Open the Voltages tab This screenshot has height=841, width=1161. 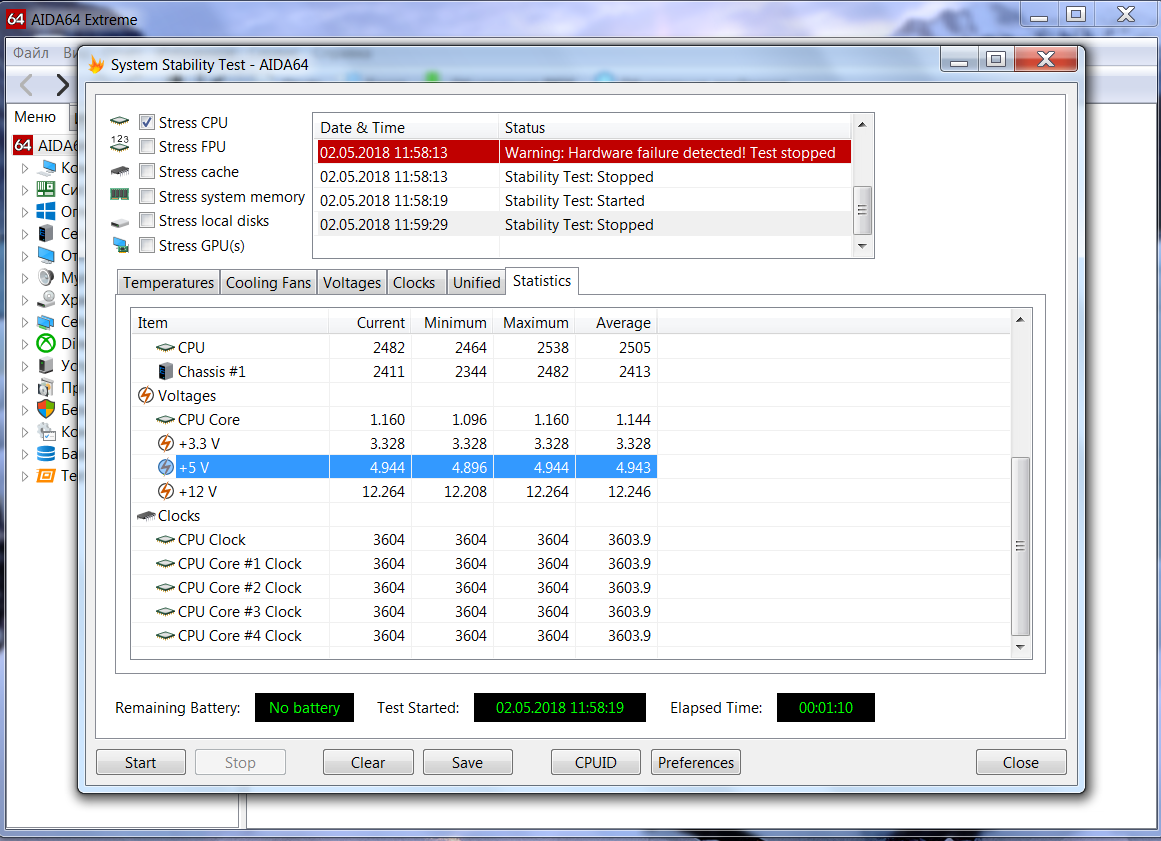[x=352, y=282]
